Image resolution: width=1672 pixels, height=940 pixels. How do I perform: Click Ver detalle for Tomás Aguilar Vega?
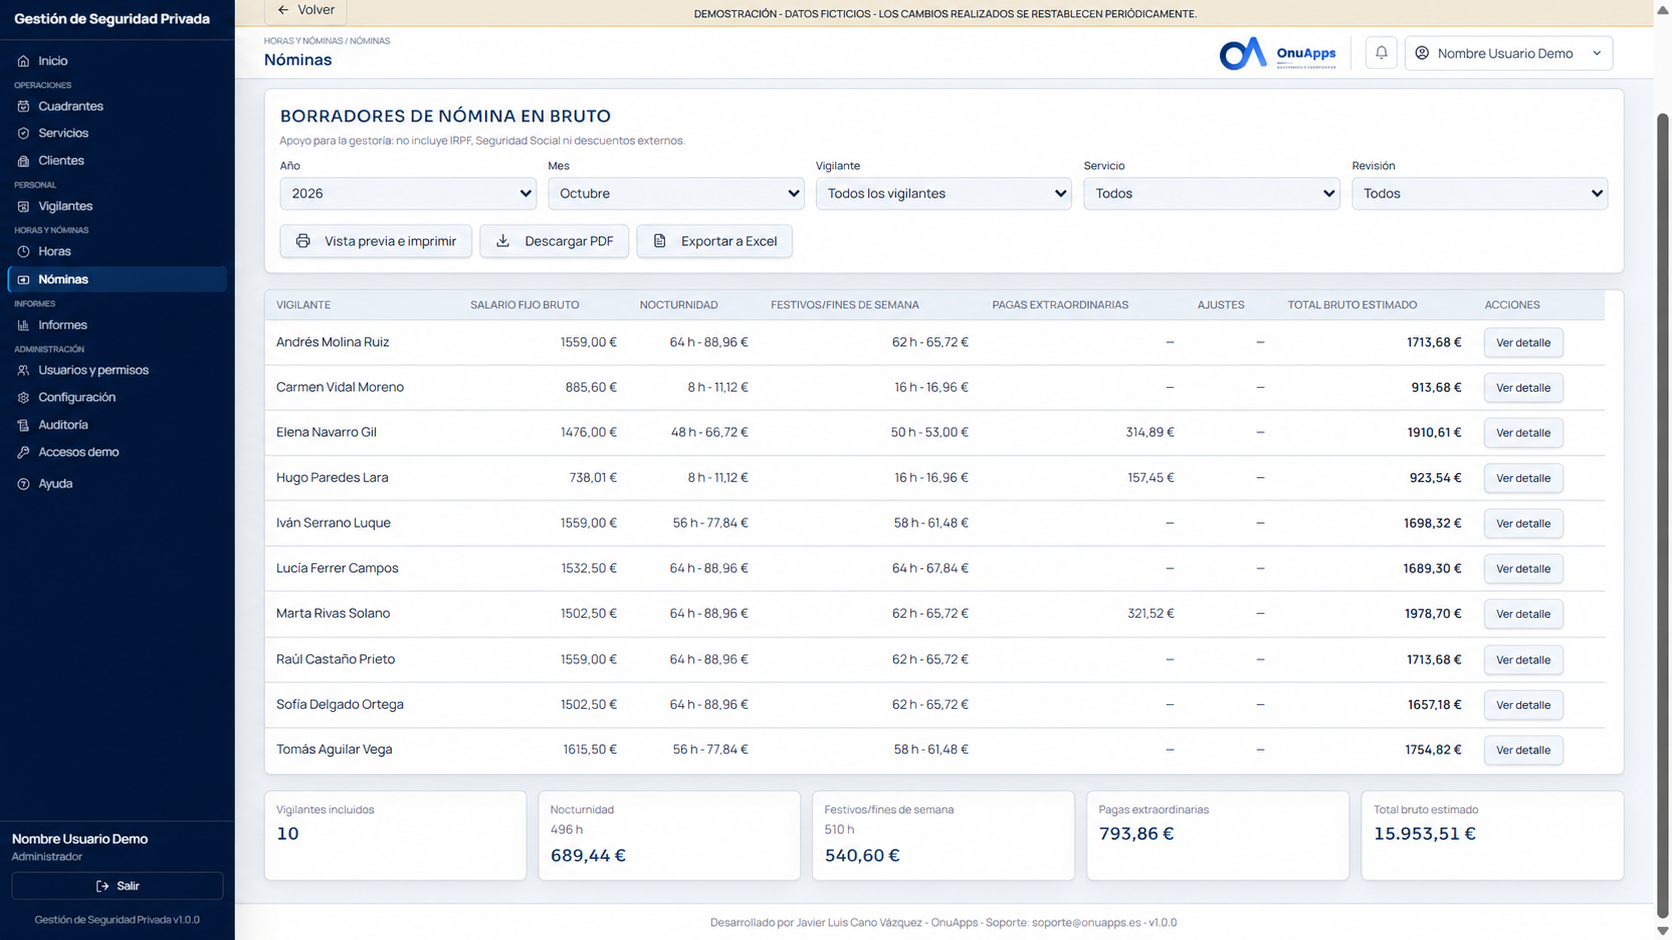tap(1523, 750)
